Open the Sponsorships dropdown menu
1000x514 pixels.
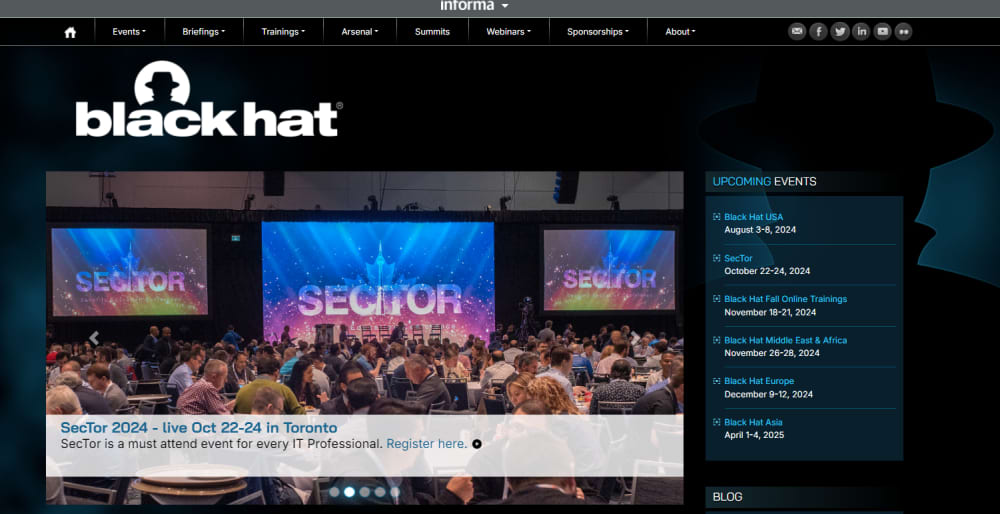tap(598, 31)
